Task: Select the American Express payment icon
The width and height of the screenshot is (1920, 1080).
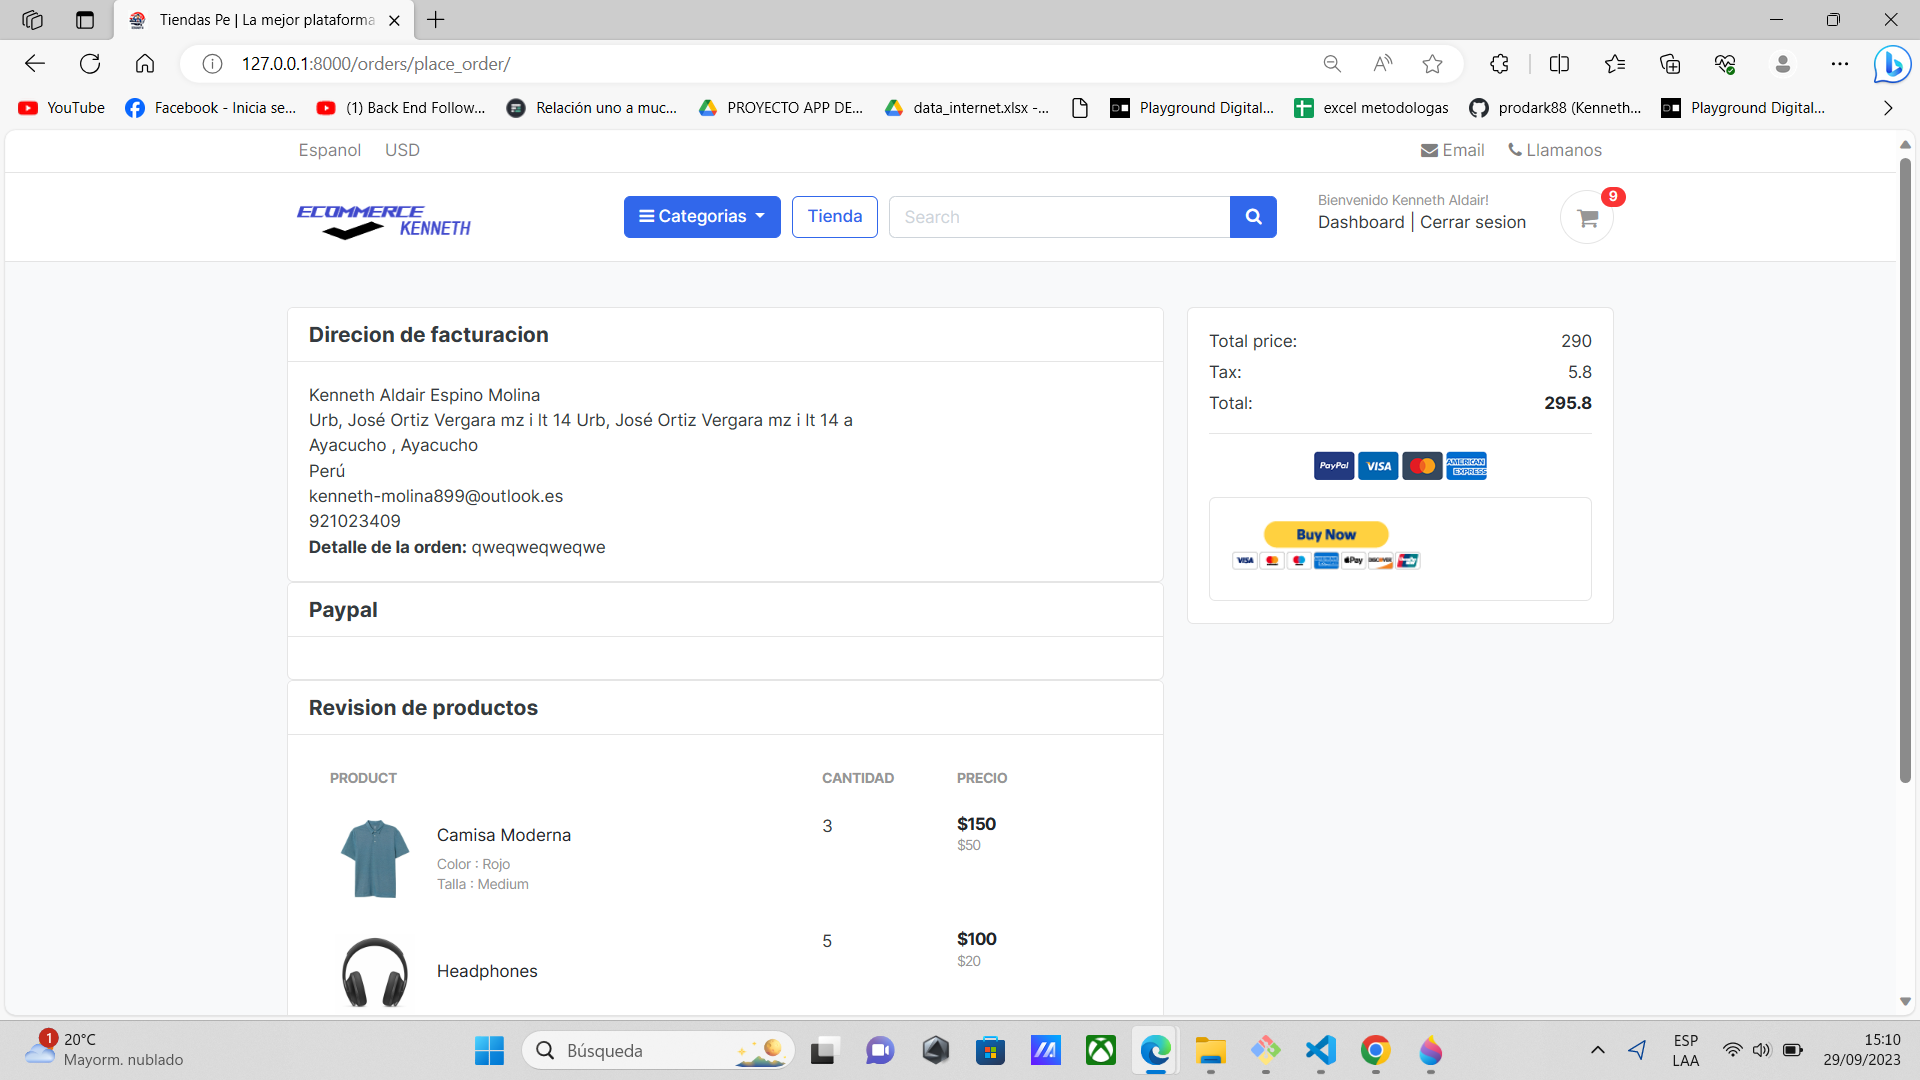Action: coord(1466,465)
